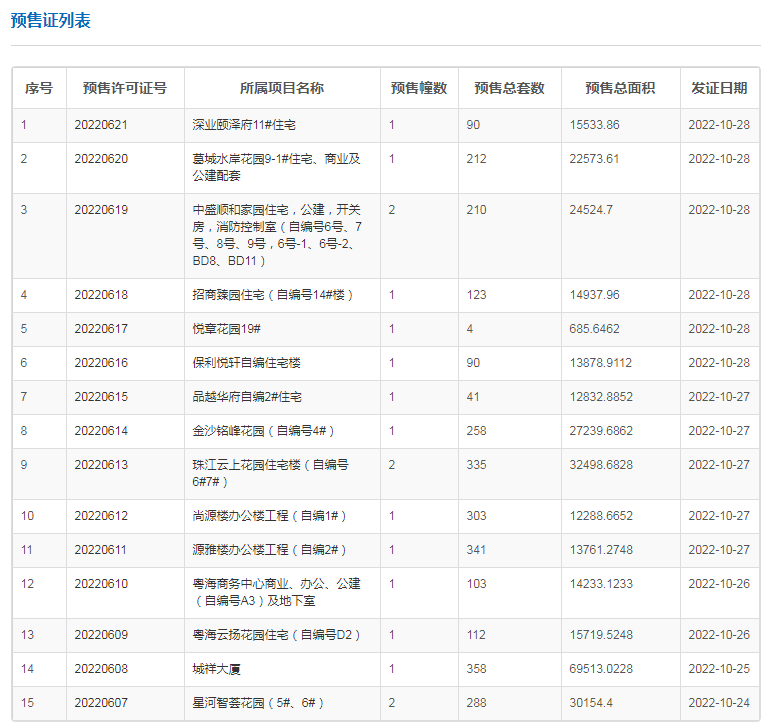The image size is (769, 728).
Task: Click area value 15533.86
Action: (594, 125)
